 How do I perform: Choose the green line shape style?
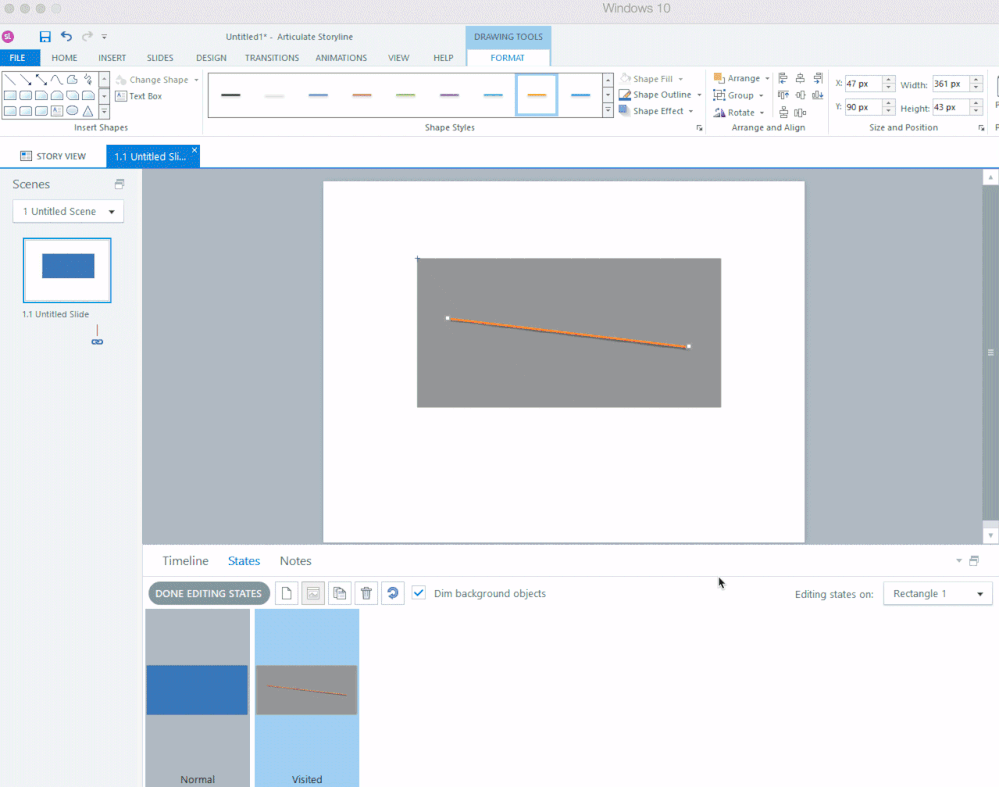coord(405,96)
